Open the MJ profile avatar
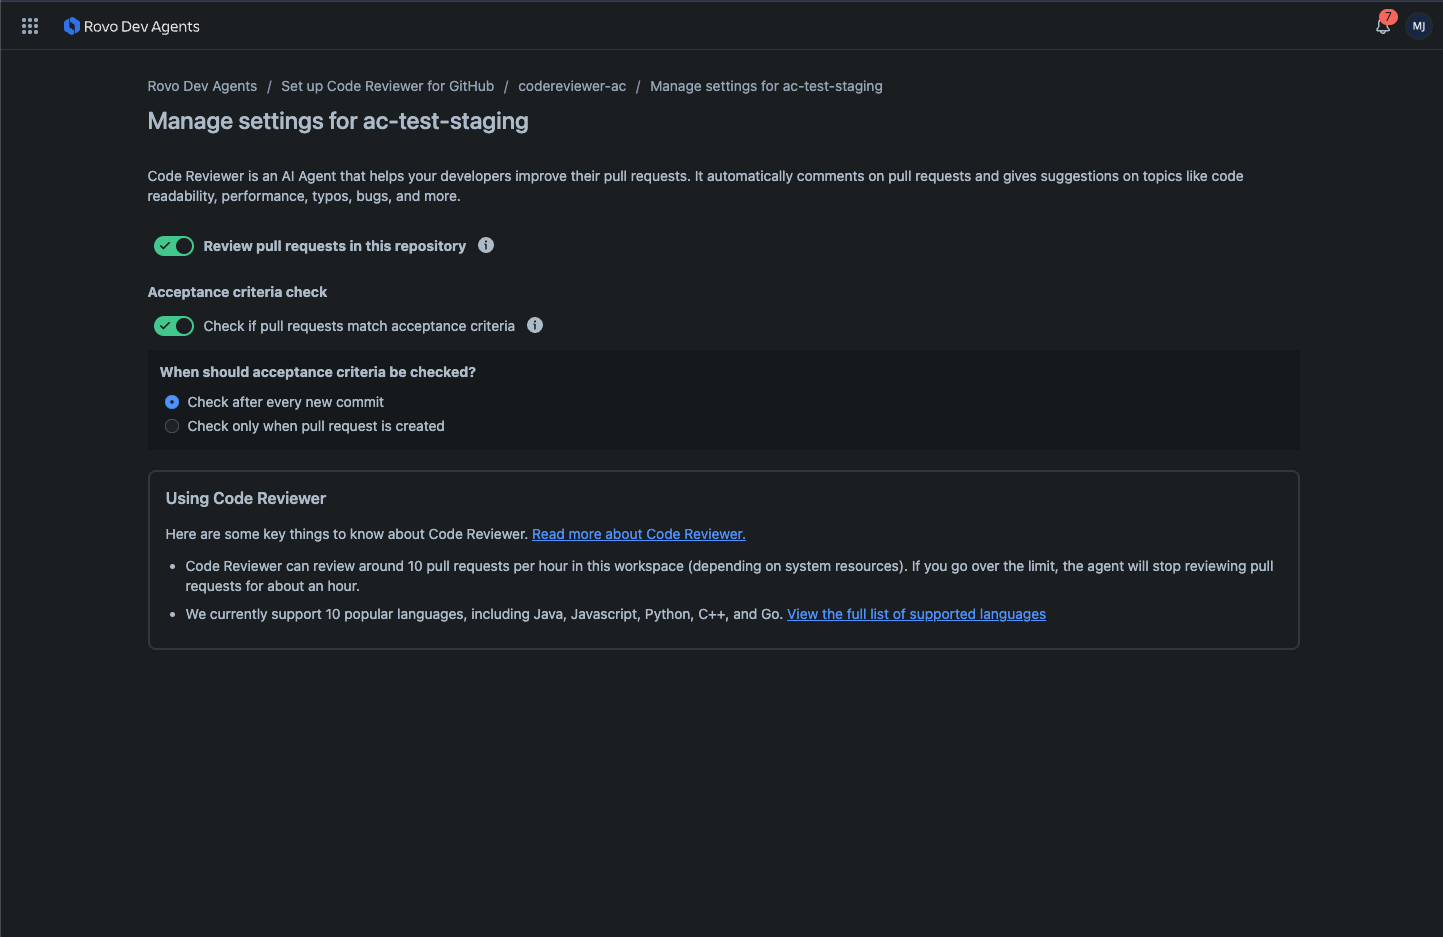 [x=1419, y=25]
